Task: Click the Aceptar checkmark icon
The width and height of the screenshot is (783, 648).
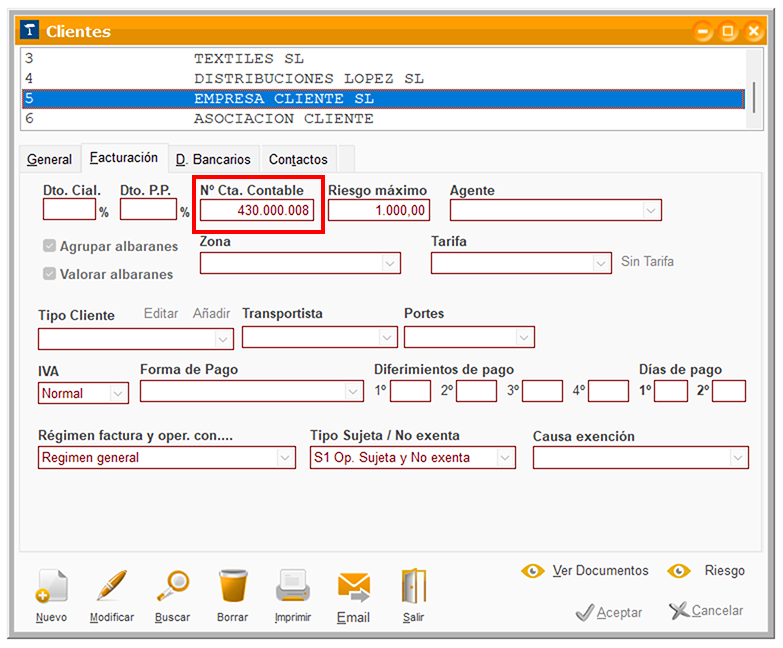Action: 585,613
